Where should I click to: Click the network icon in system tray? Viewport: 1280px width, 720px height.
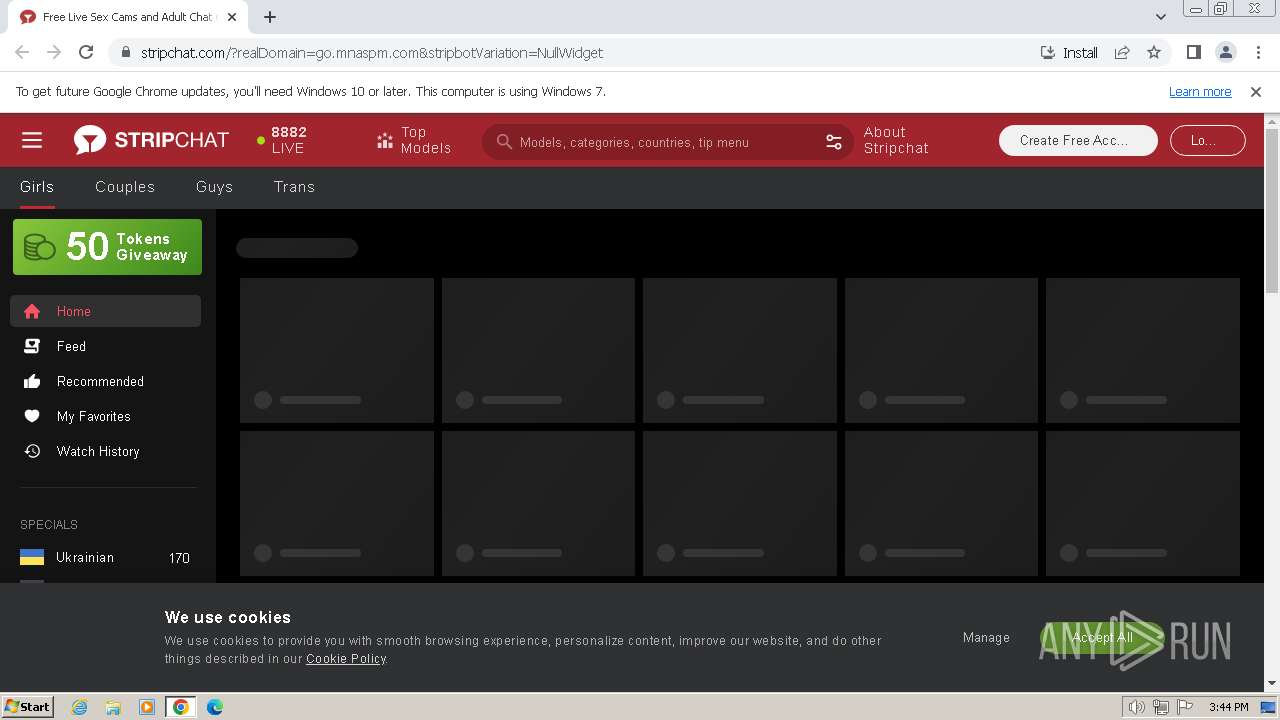coord(1161,707)
